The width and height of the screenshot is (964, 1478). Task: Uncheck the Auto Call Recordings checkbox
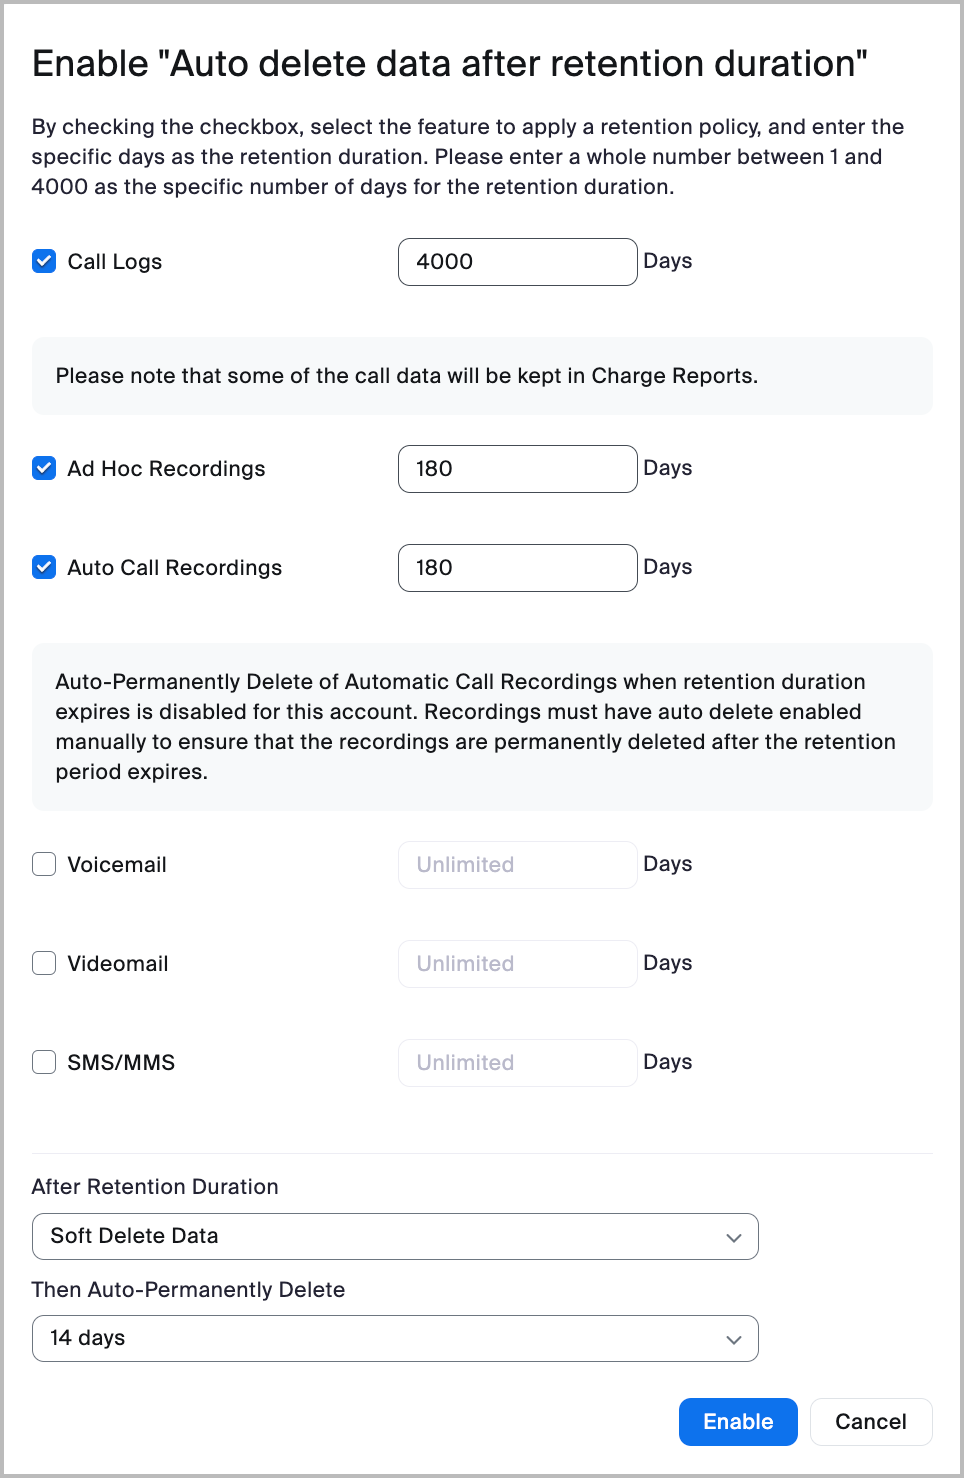point(44,568)
